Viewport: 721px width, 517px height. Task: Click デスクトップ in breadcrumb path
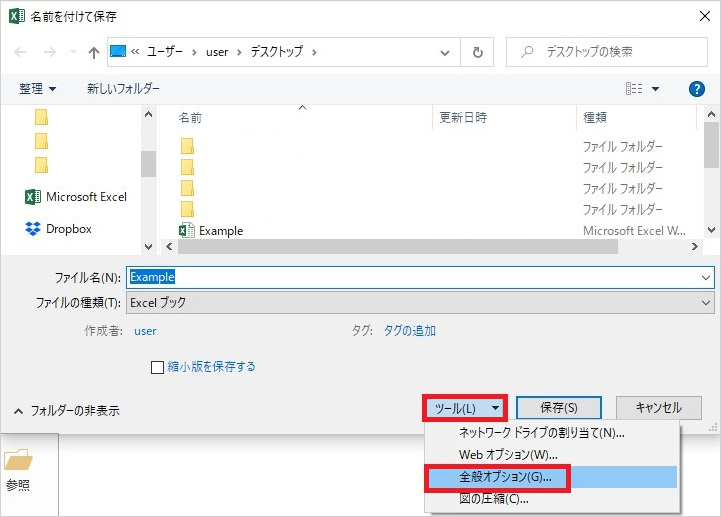pyautogui.click(x=276, y=52)
